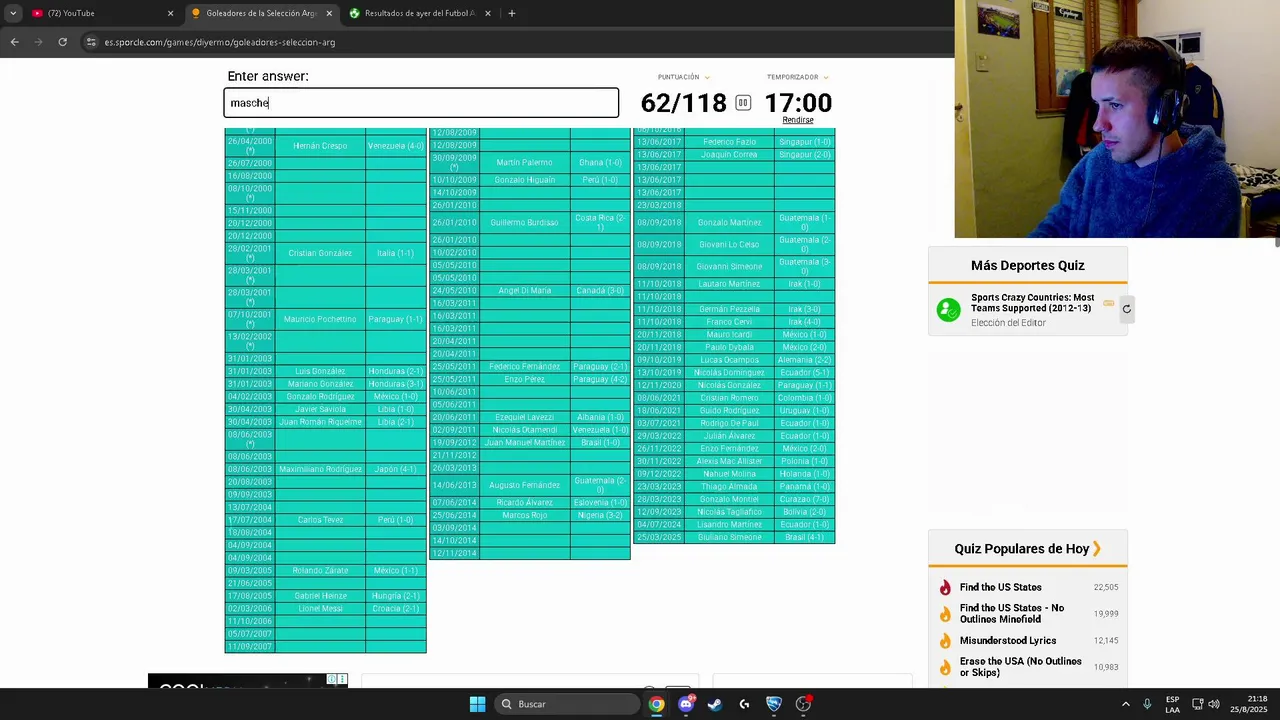Image resolution: width=1280 pixels, height=720 pixels.
Task: Click the Gonzalo Higuaín cell
Action: [524, 180]
